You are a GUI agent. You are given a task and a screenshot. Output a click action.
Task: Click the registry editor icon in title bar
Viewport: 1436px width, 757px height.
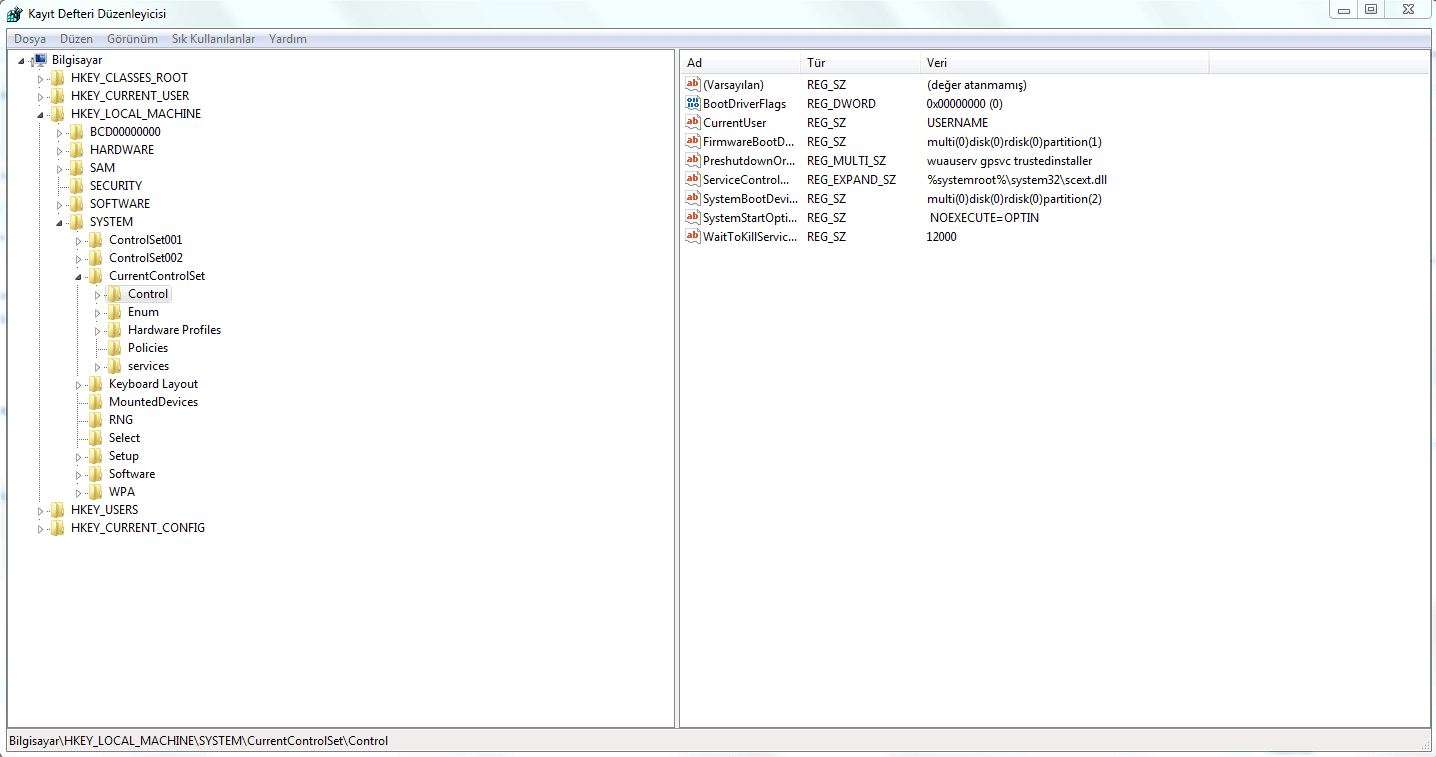click(14, 14)
